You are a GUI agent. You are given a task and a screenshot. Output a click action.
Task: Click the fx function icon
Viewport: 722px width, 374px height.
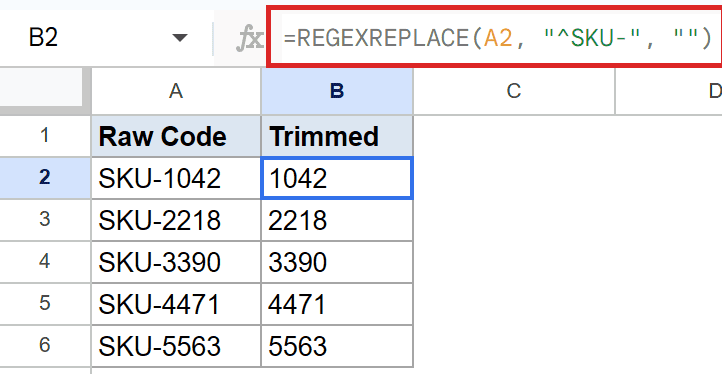tap(249, 38)
